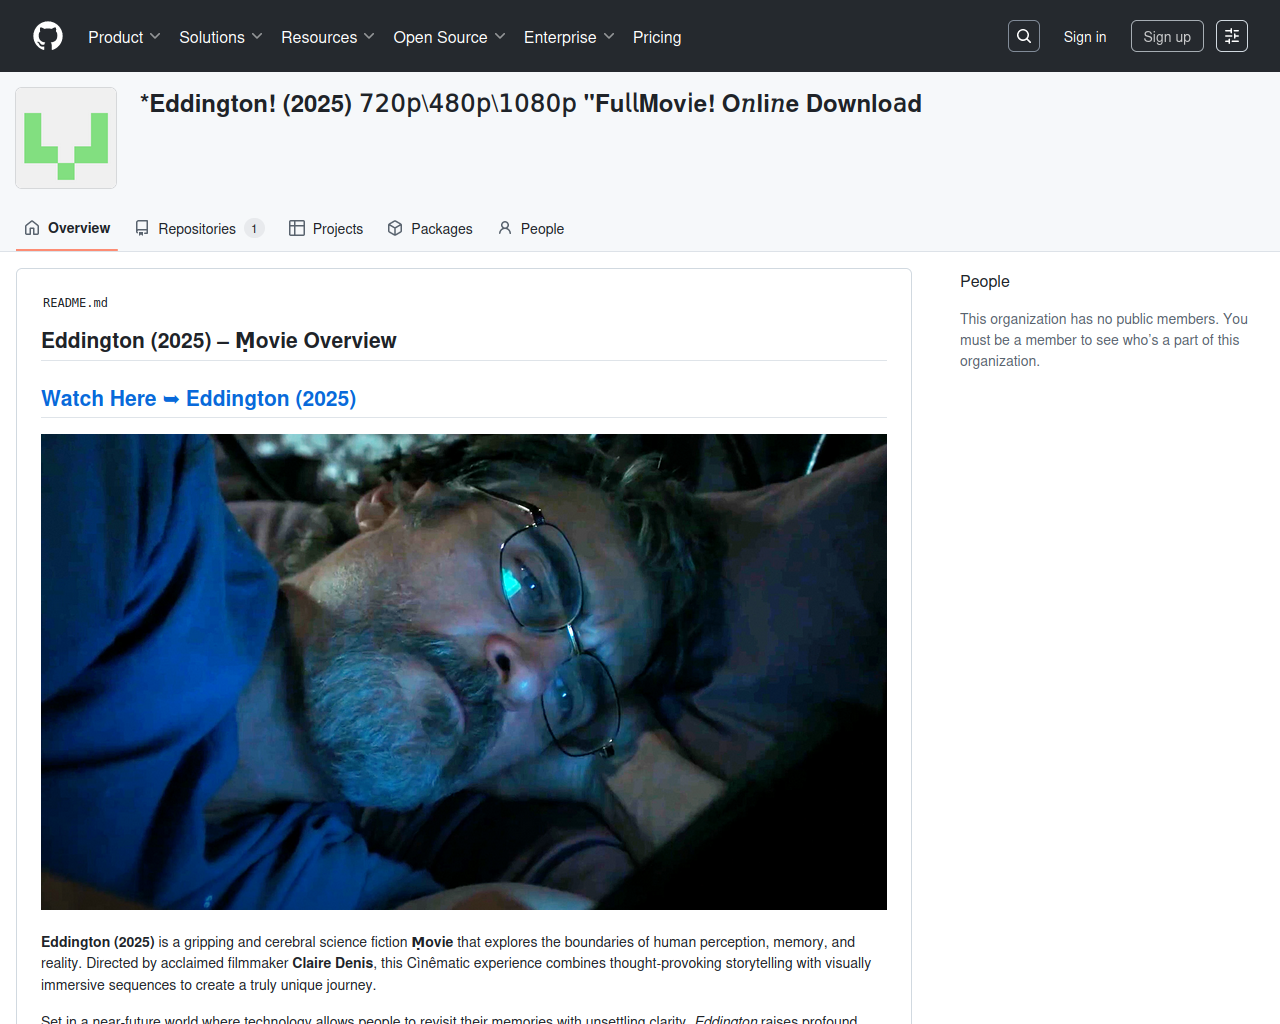
Task: Open Watch Here Eddington (2025) link
Action: [x=199, y=398]
